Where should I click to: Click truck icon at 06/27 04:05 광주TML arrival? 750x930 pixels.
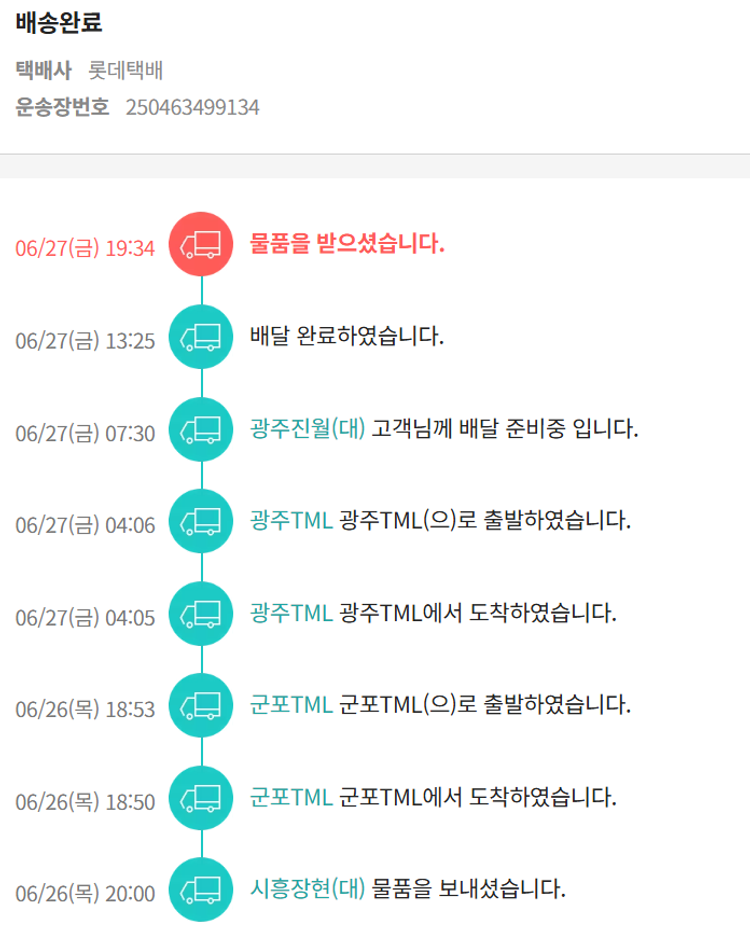(x=202, y=614)
